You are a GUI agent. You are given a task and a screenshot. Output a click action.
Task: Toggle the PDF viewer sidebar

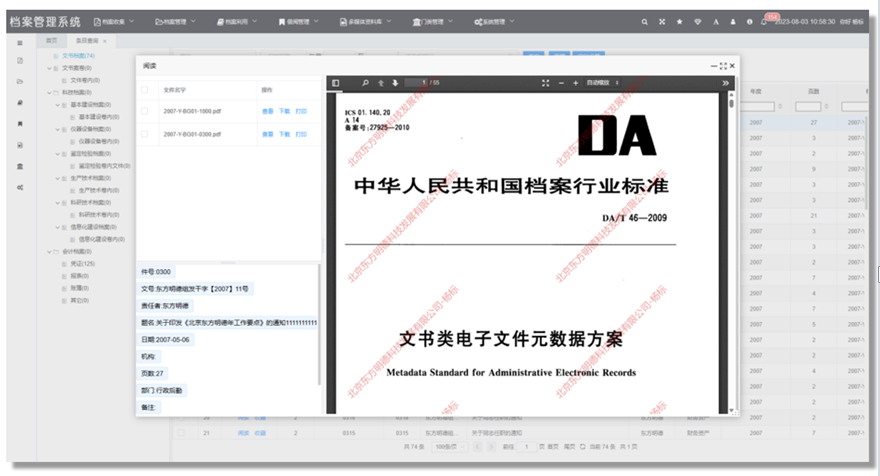(x=337, y=83)
